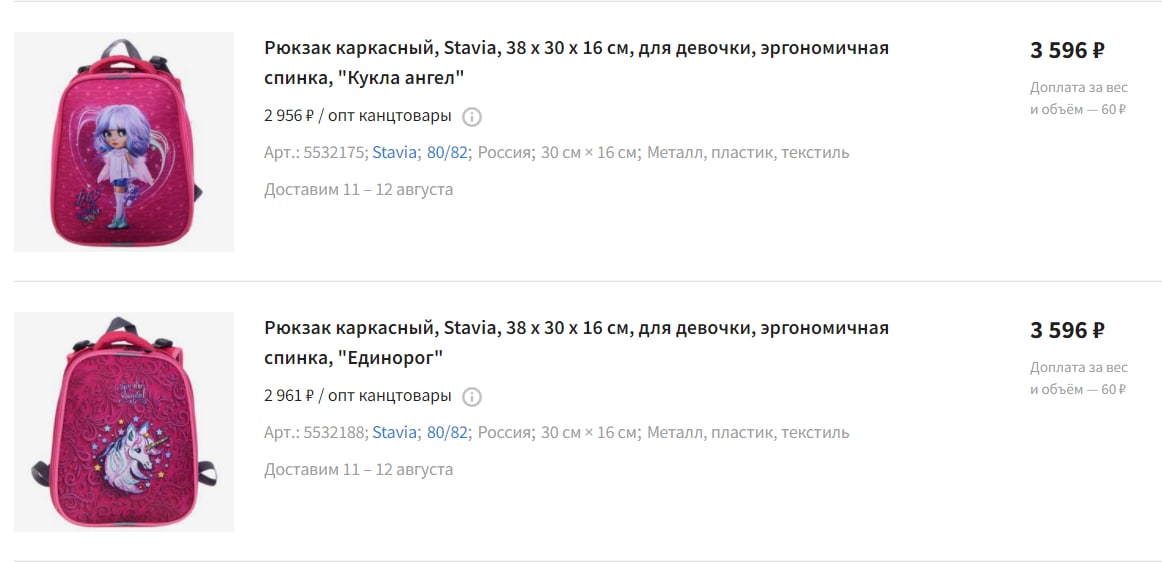Open the "Единорог" backpack product title
Viewport: 1162px width, 562px height.
[x=576, y=343]
